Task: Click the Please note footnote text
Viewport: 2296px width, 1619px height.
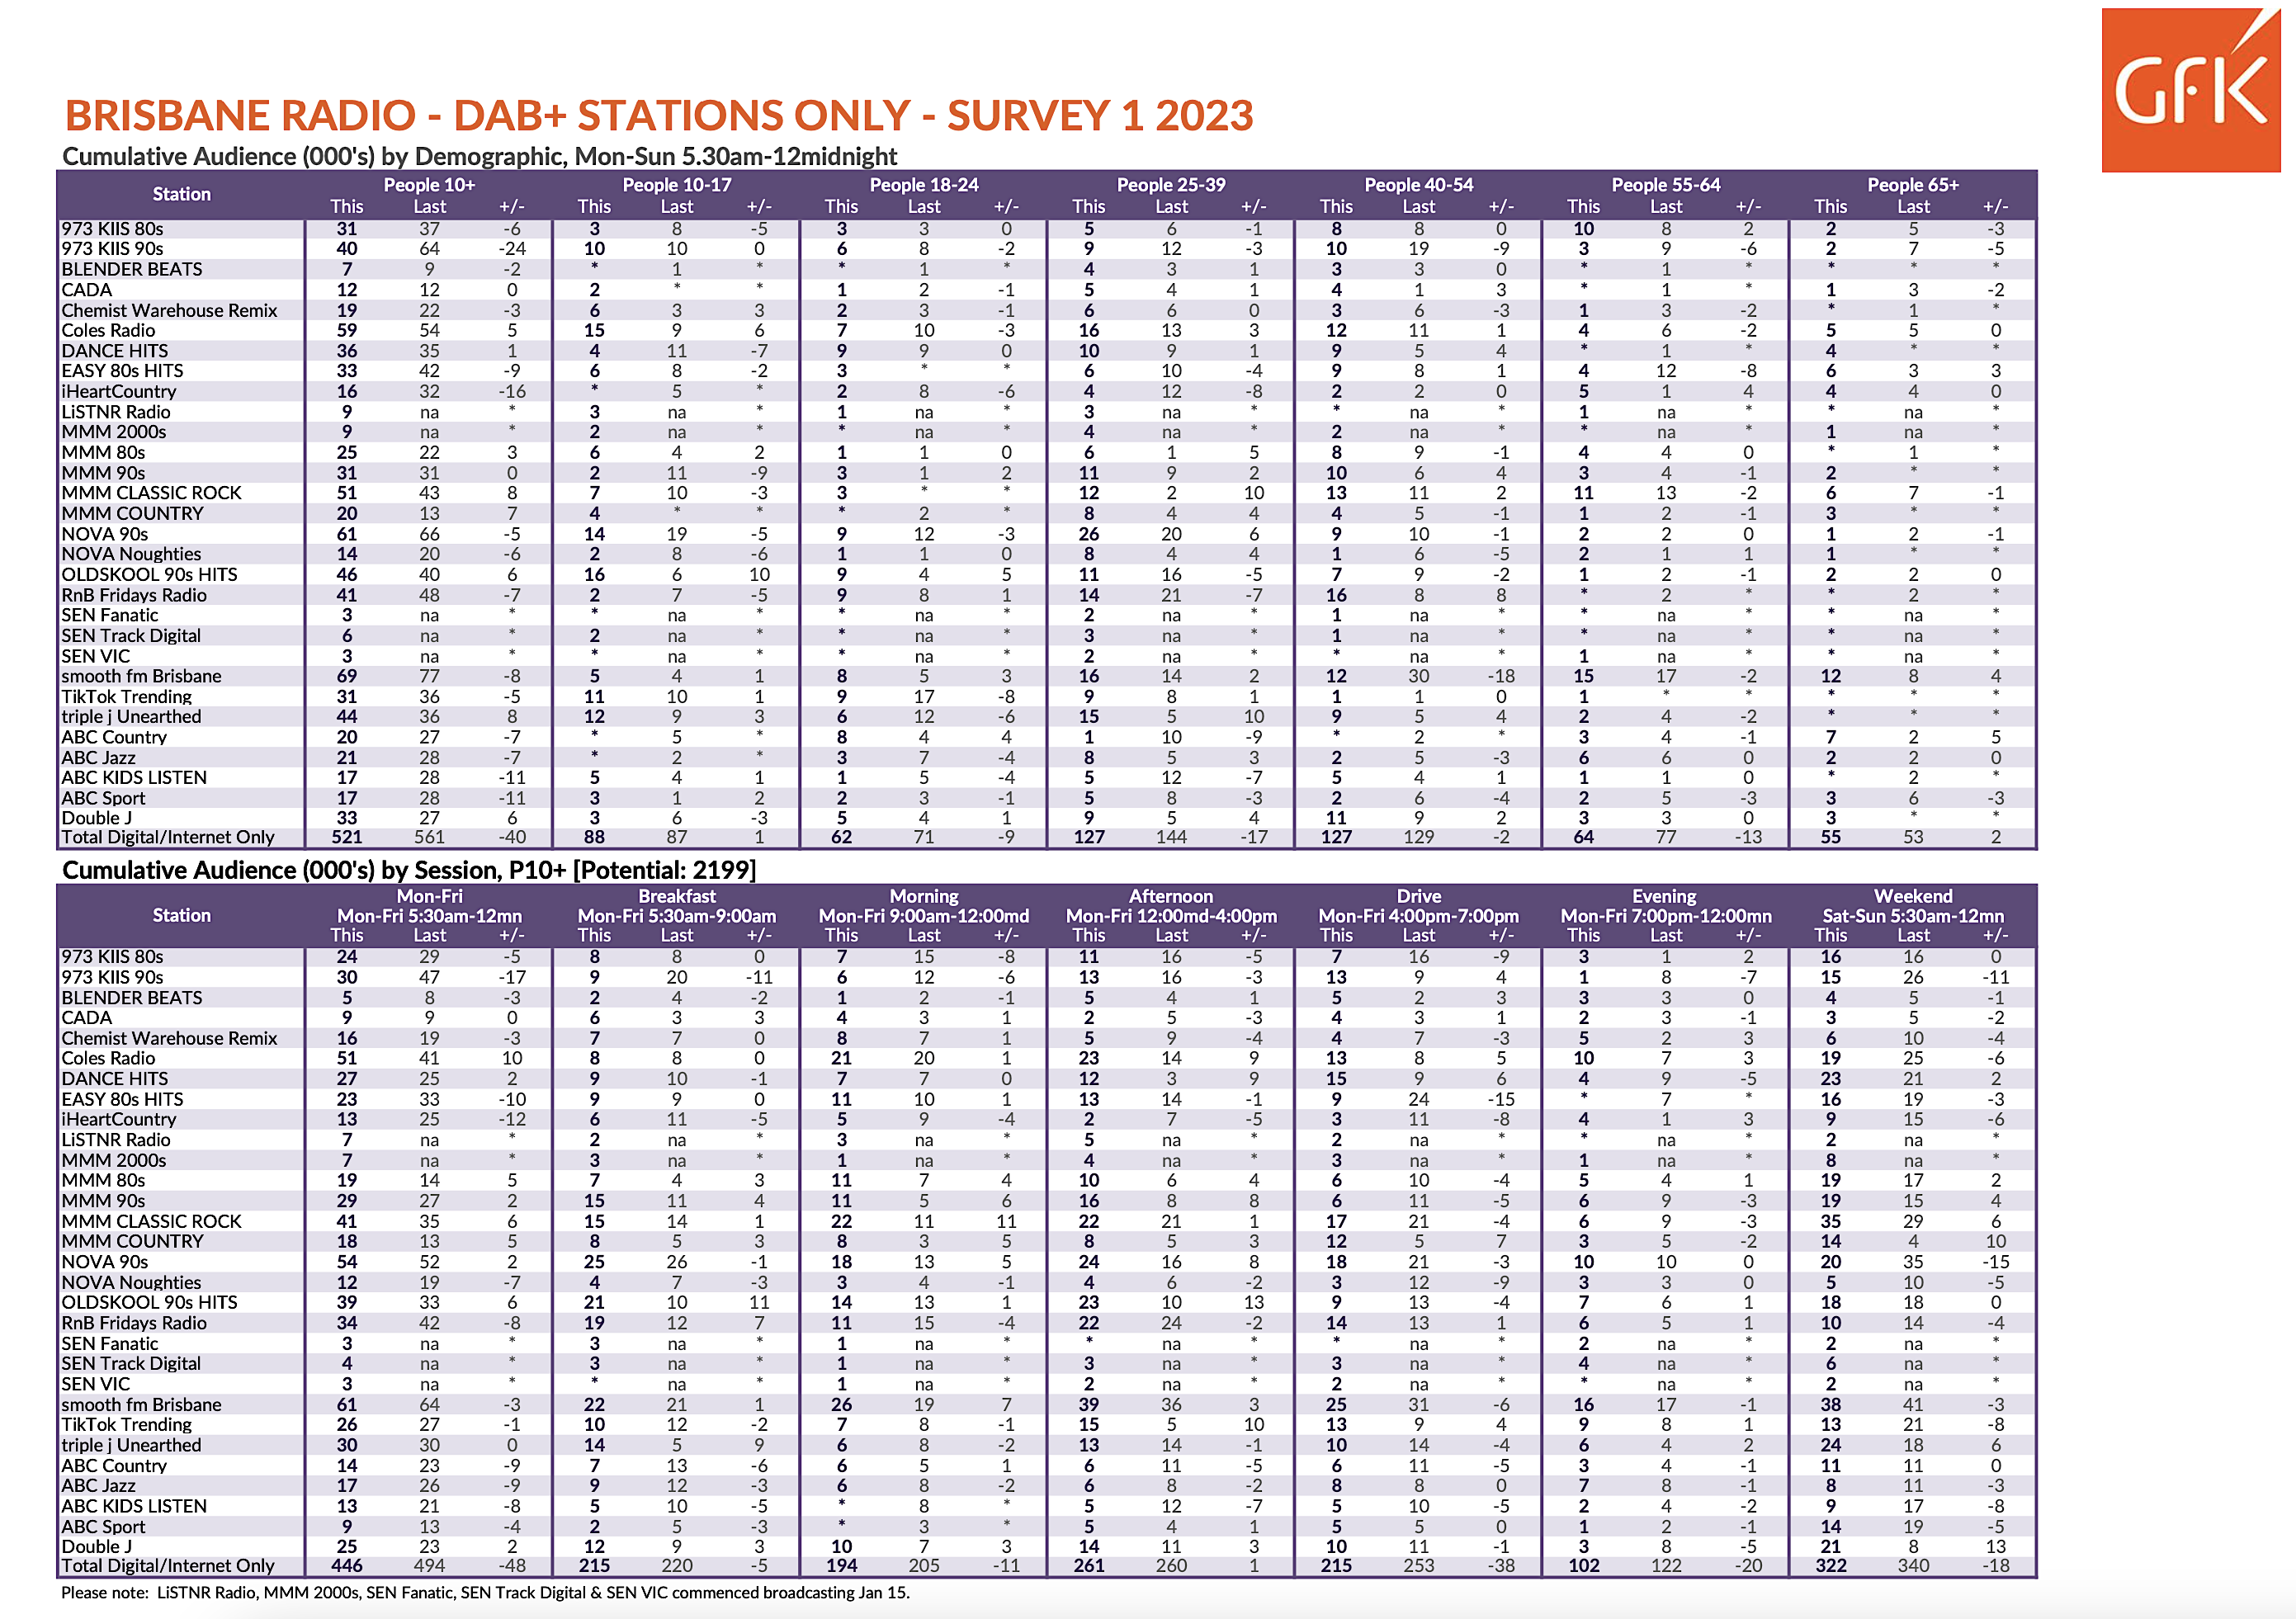Action: point(485,1592)
